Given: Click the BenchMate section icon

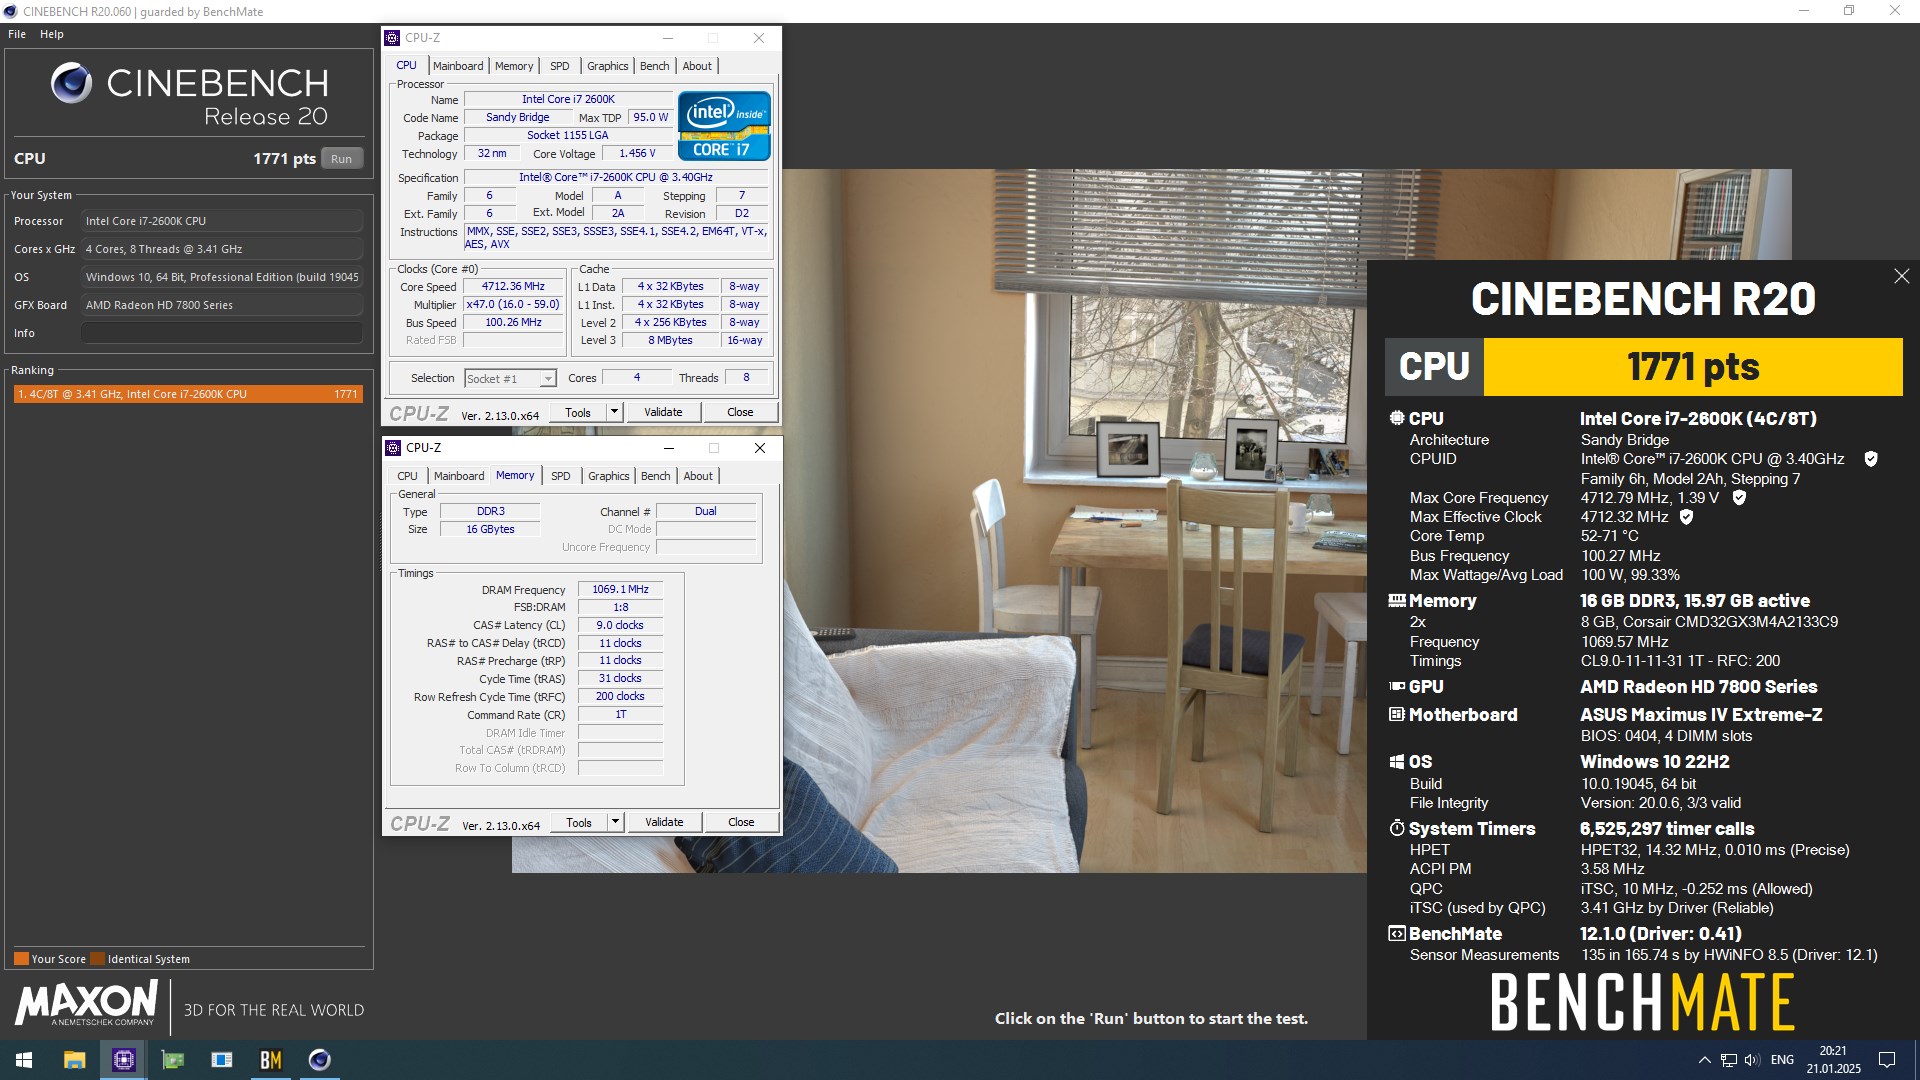Looking at the screenshot, I should coord(1397,933).
